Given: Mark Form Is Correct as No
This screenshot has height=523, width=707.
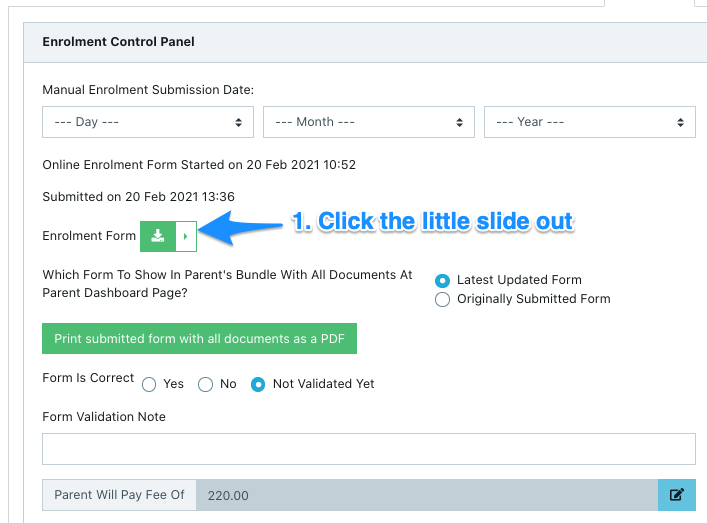Looking at the screenshot, I should [x=206, y=384].
